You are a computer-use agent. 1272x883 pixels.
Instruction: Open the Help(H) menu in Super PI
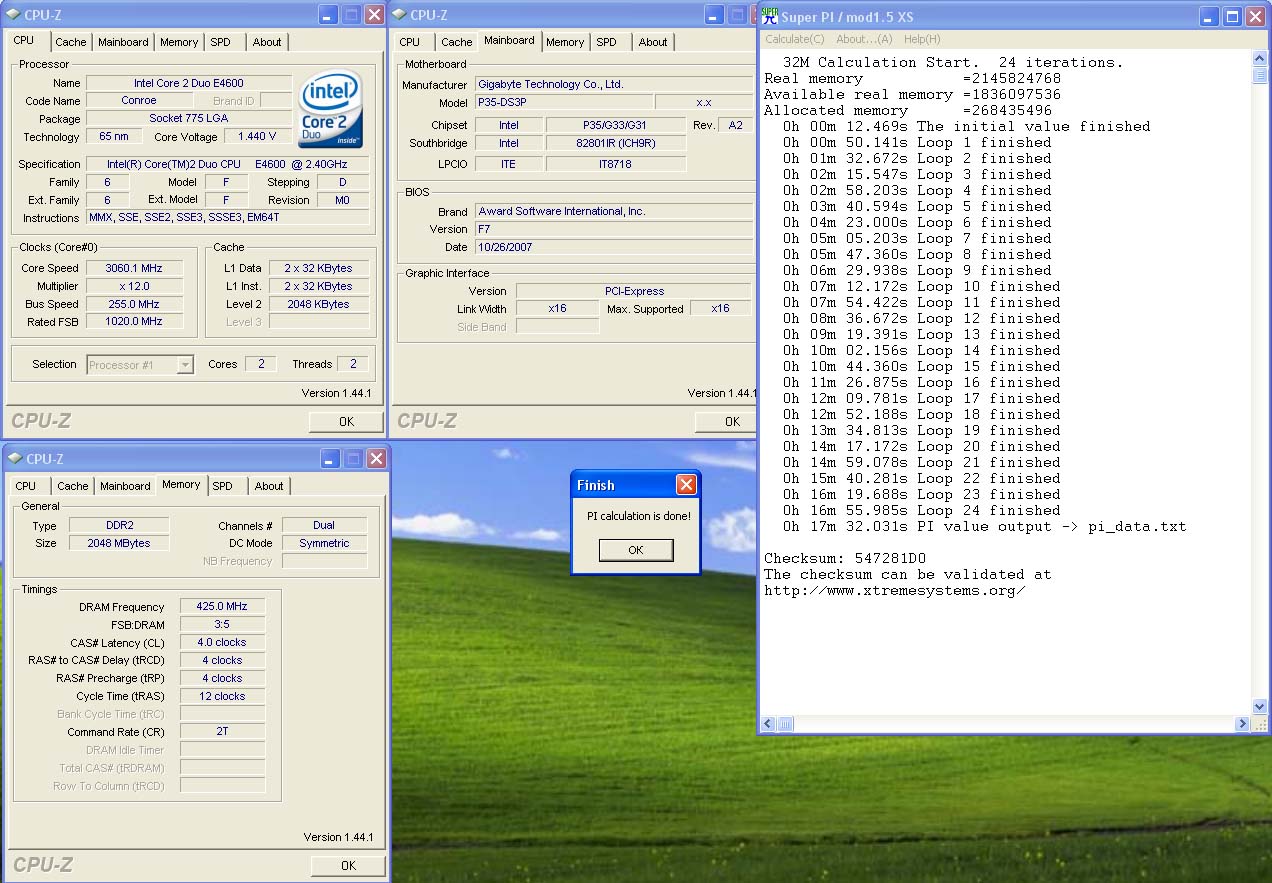[922, 39]
